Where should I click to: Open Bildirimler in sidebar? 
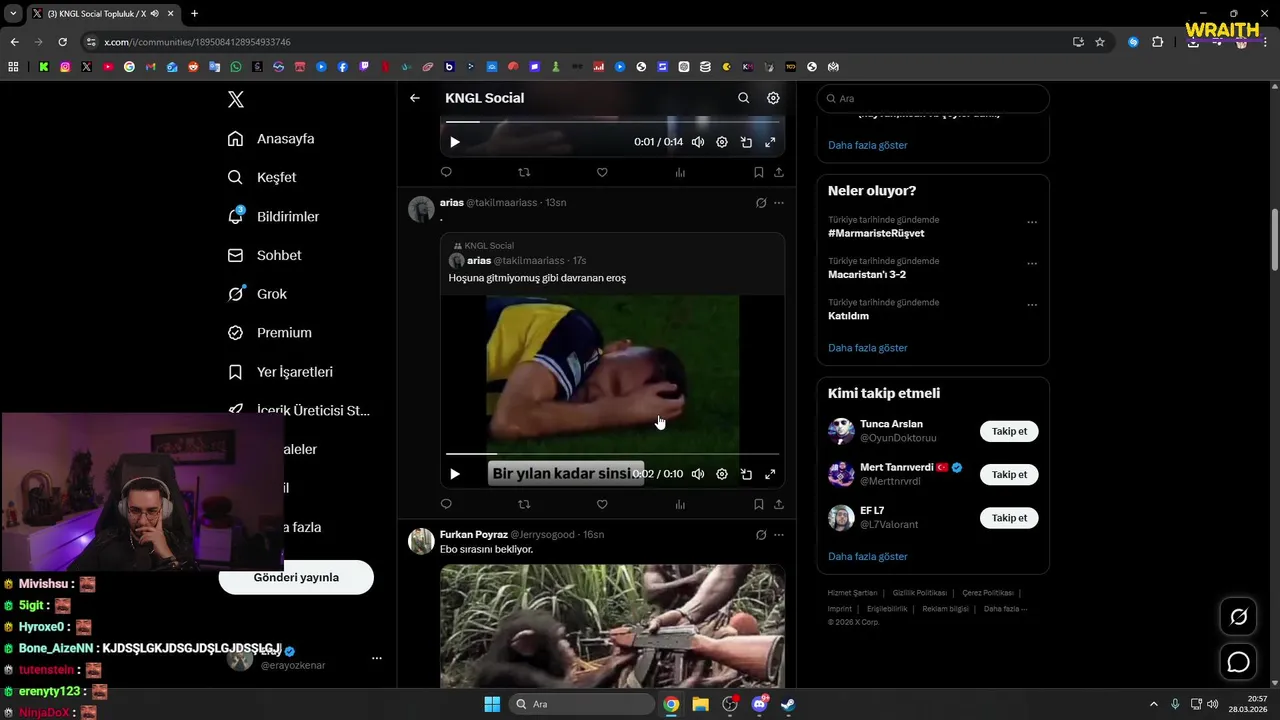point(273,216)
